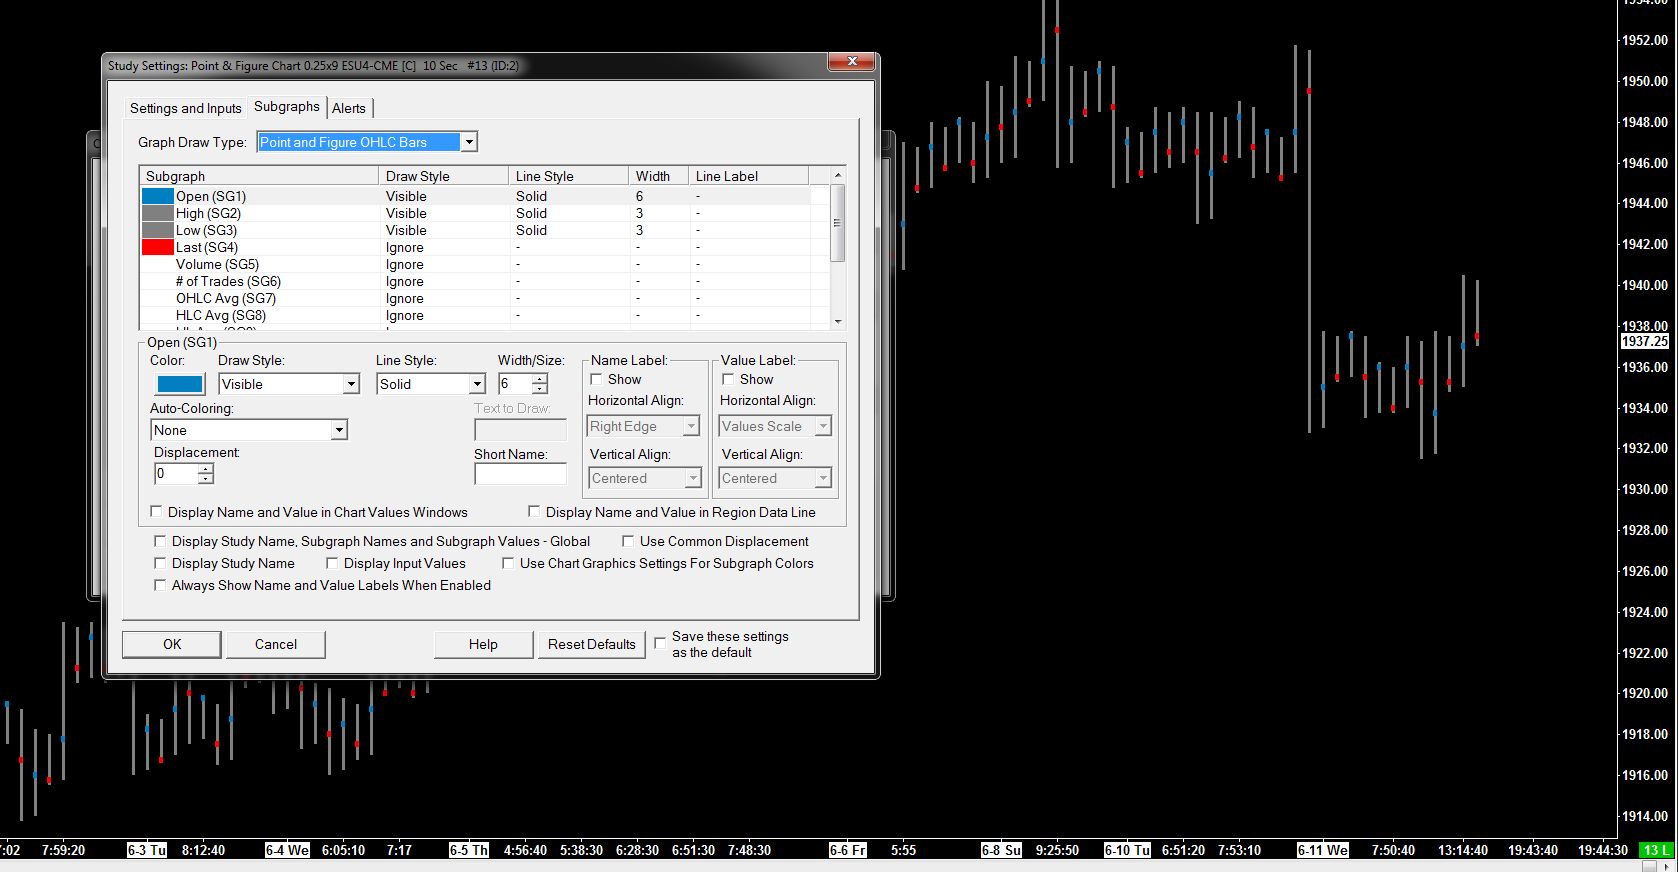The height and width of the screenshot is (872, 1678).
Task: Click the Cancel button
Action: (x=276, y=644)
